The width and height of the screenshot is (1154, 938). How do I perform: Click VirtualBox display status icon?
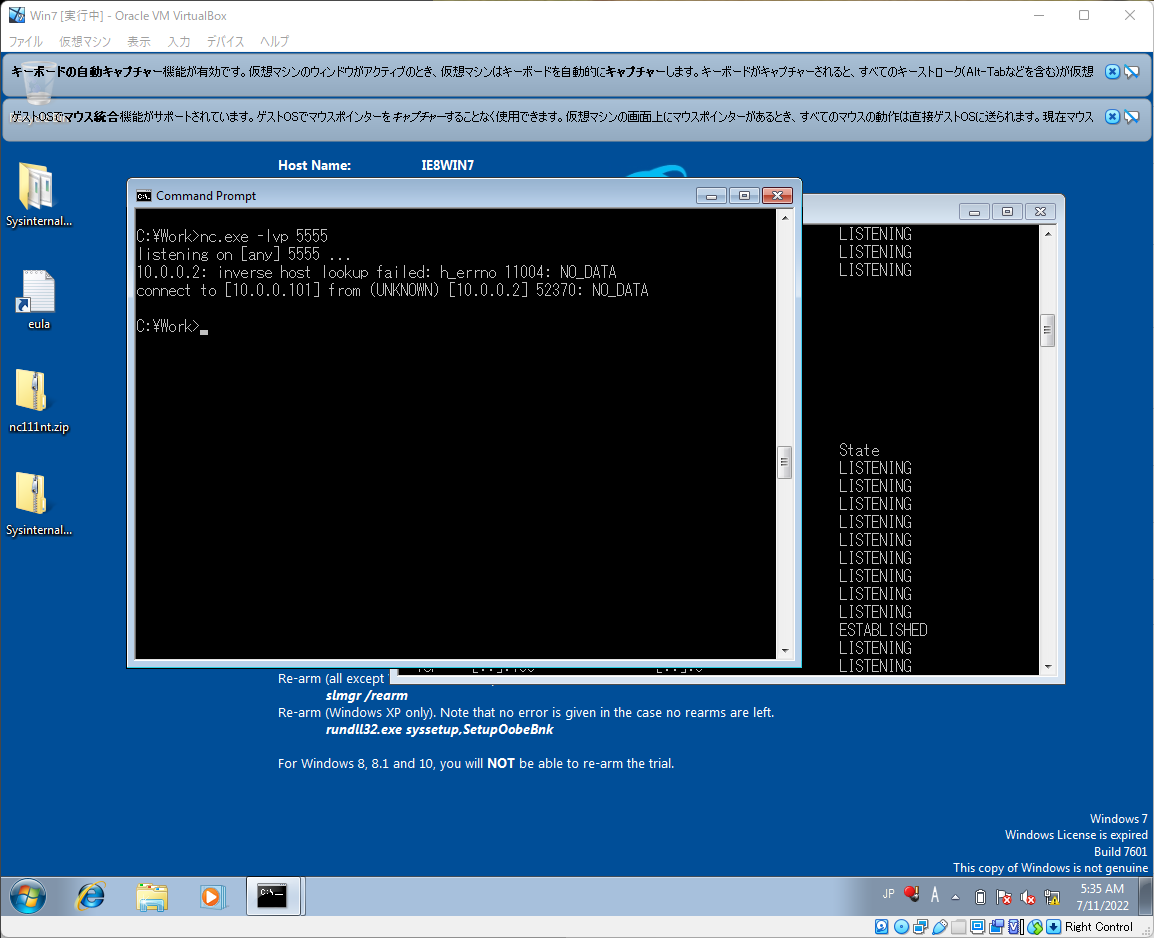977,927
